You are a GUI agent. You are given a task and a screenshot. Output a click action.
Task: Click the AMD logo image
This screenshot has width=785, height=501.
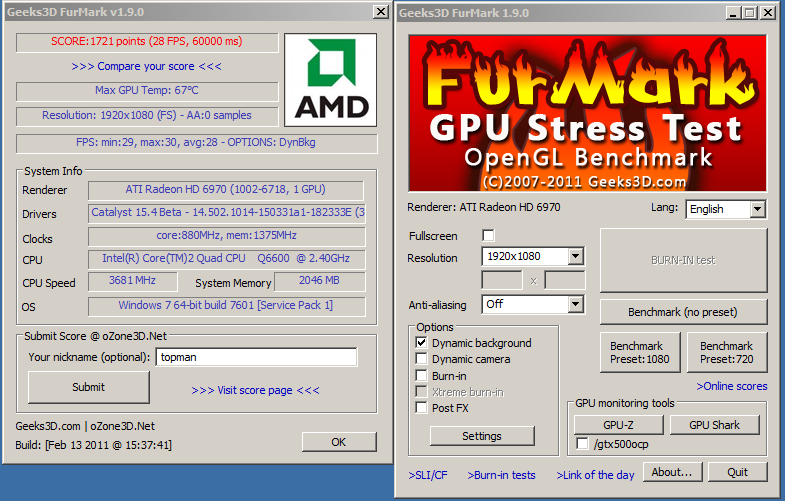(330, 80)
